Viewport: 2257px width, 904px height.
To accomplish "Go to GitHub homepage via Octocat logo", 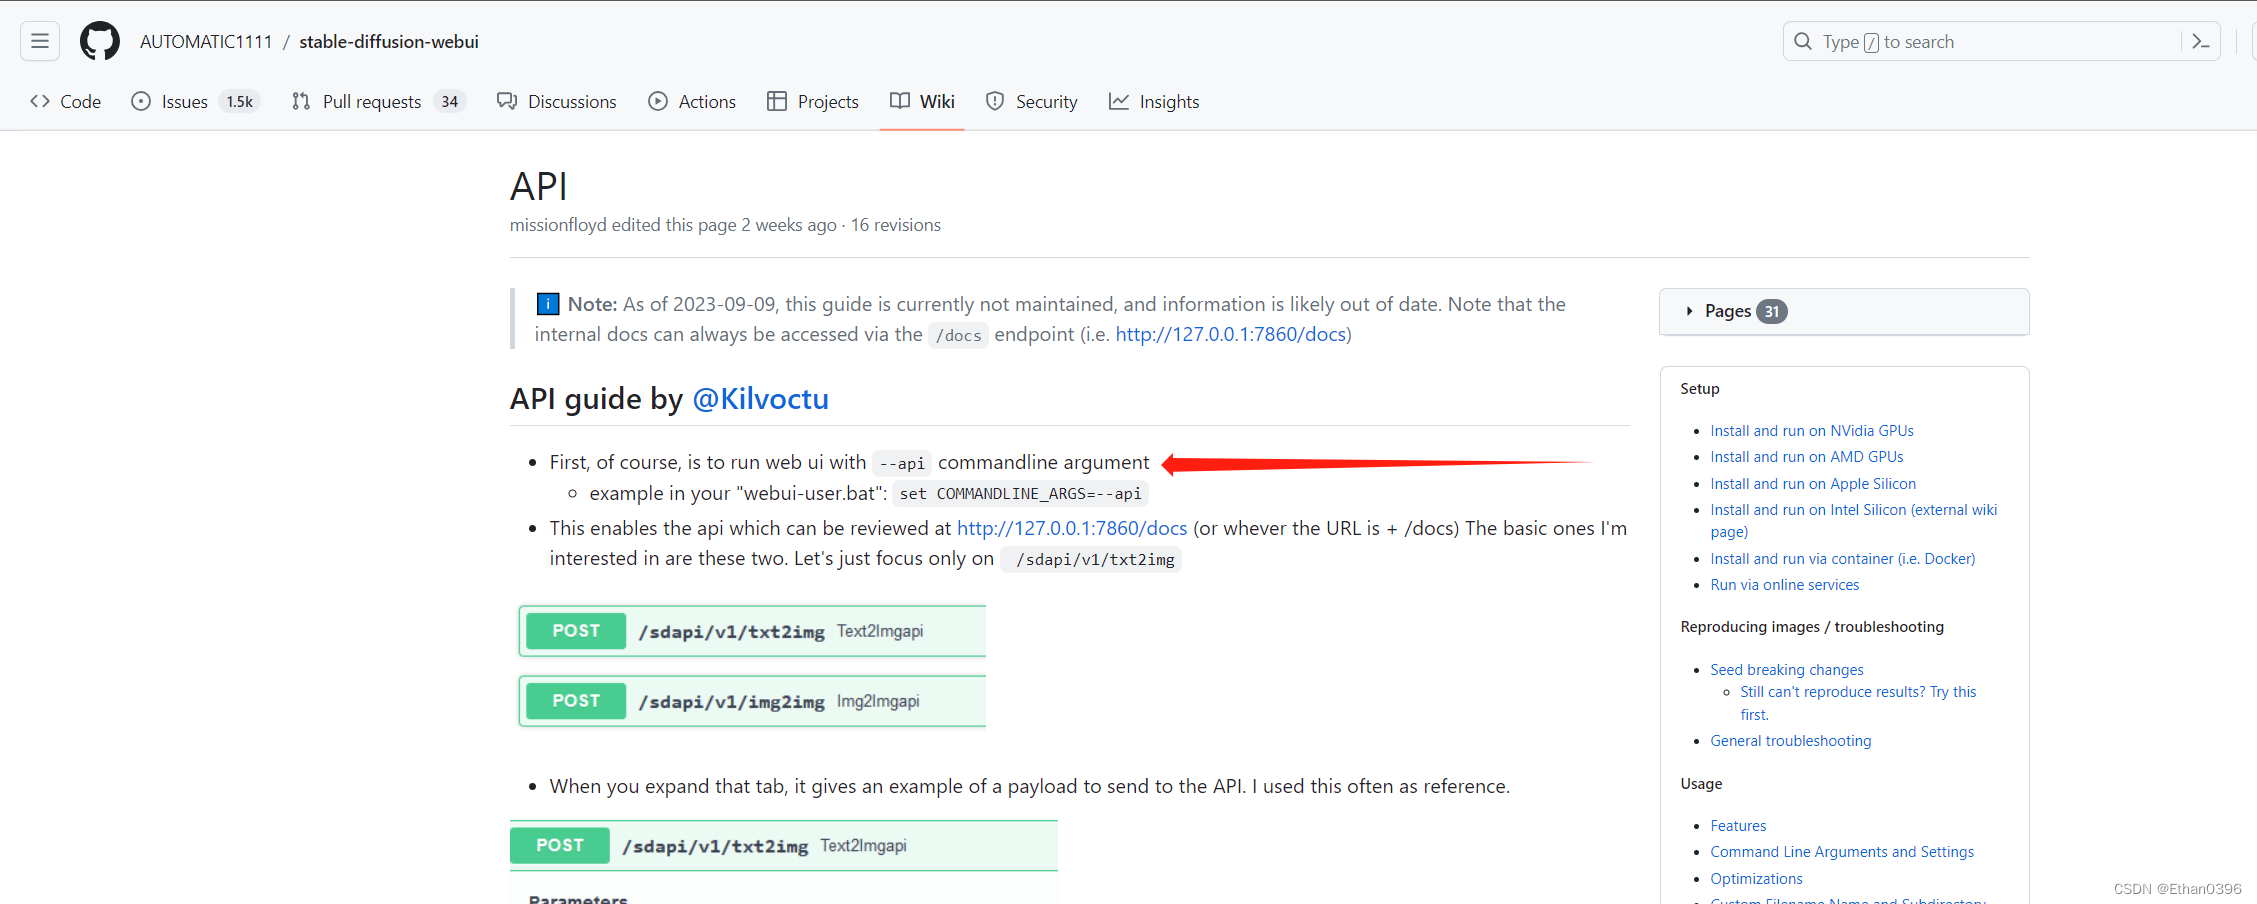I will click(x=100, y=41).
